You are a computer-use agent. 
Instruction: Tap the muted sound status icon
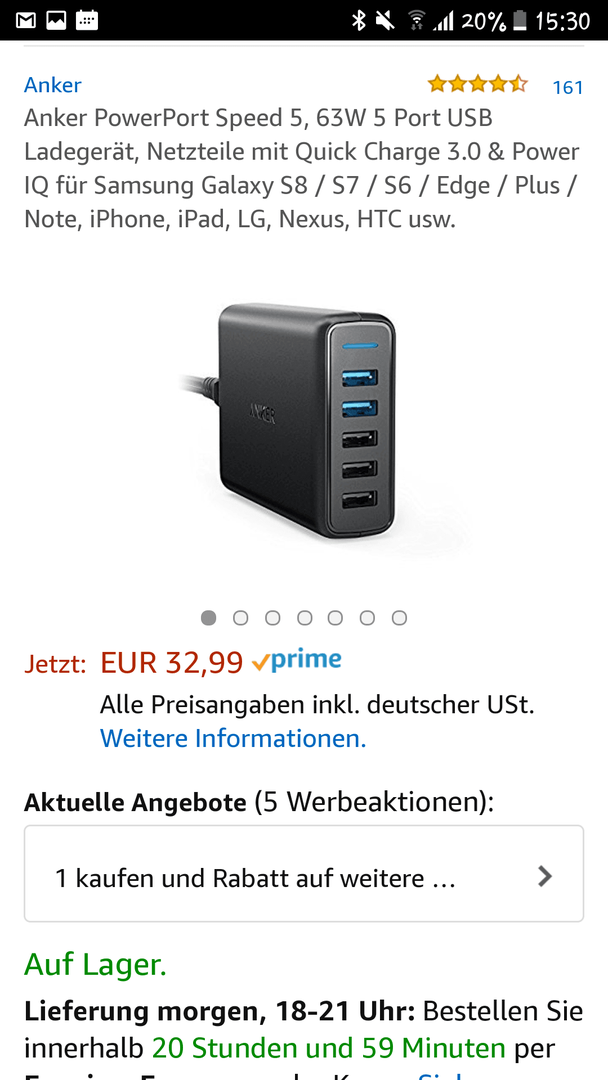point(386,21)
